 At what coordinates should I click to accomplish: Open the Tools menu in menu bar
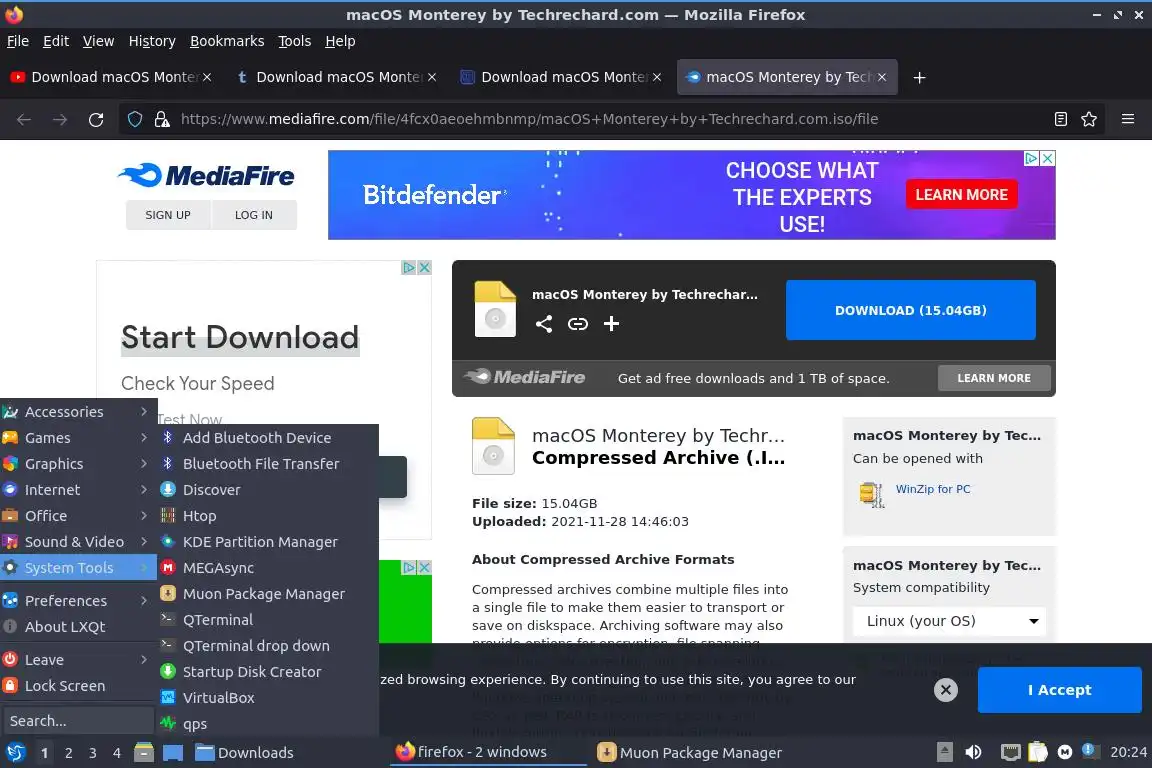tap(295, 41)
